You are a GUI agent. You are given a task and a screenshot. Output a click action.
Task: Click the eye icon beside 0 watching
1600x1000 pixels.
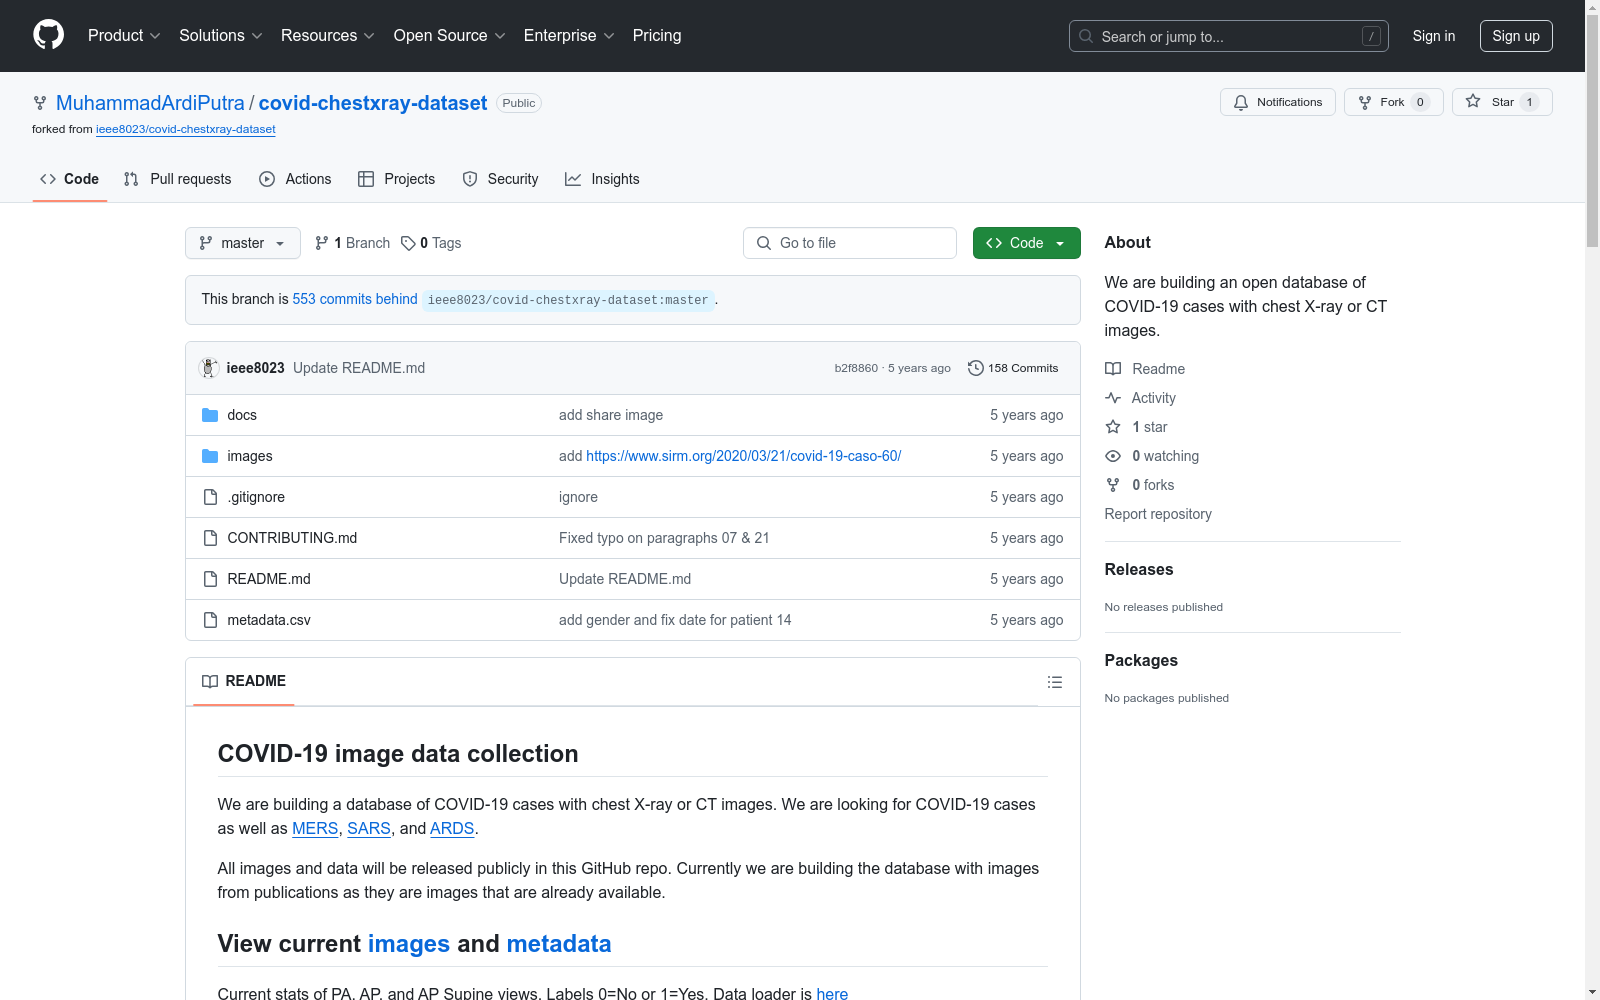click(x=1113, y=456)
